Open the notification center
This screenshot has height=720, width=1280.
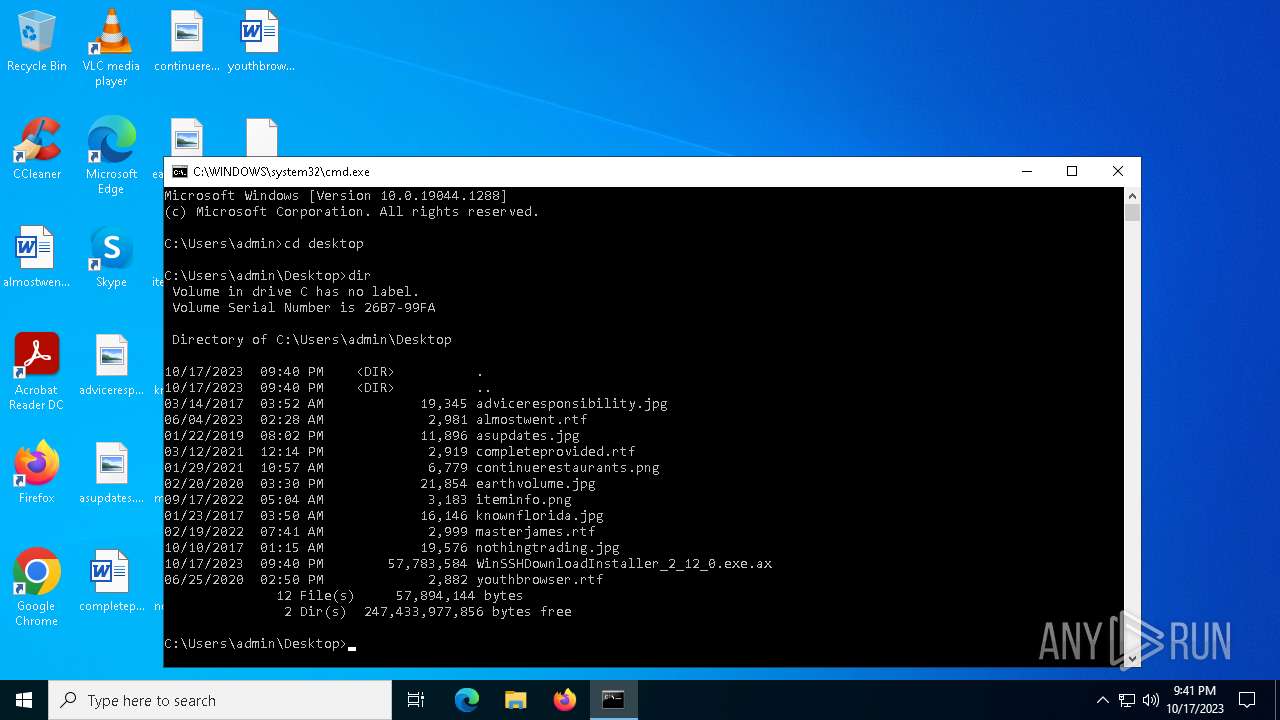click(x=1247, y=700)
